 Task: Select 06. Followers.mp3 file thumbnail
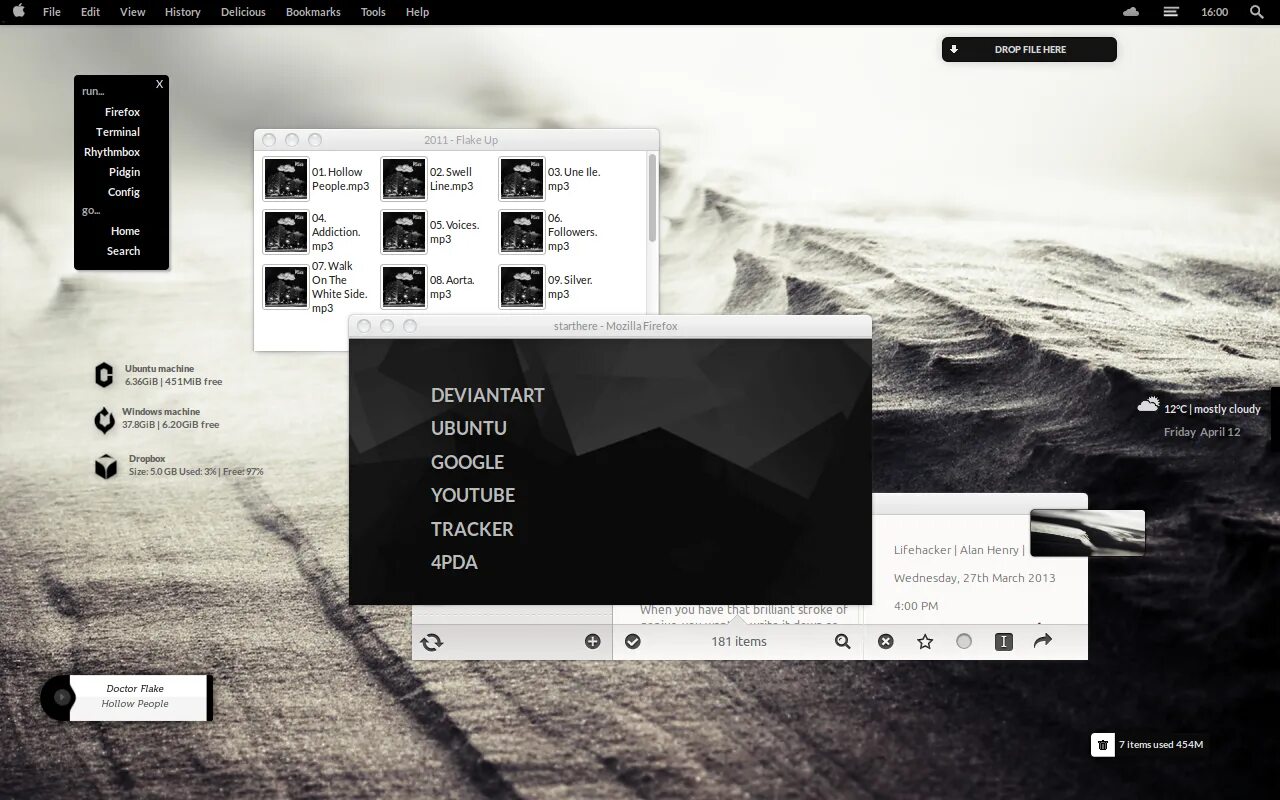[x=522, y=232]
